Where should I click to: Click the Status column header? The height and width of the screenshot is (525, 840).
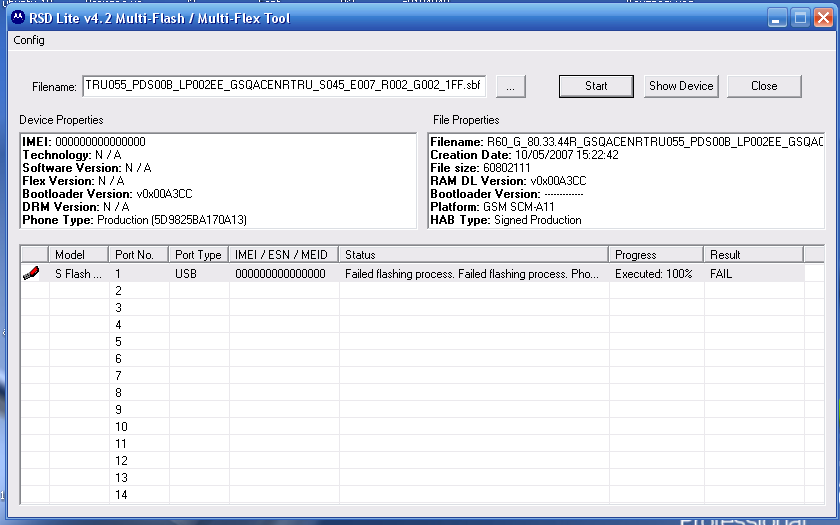474,254
